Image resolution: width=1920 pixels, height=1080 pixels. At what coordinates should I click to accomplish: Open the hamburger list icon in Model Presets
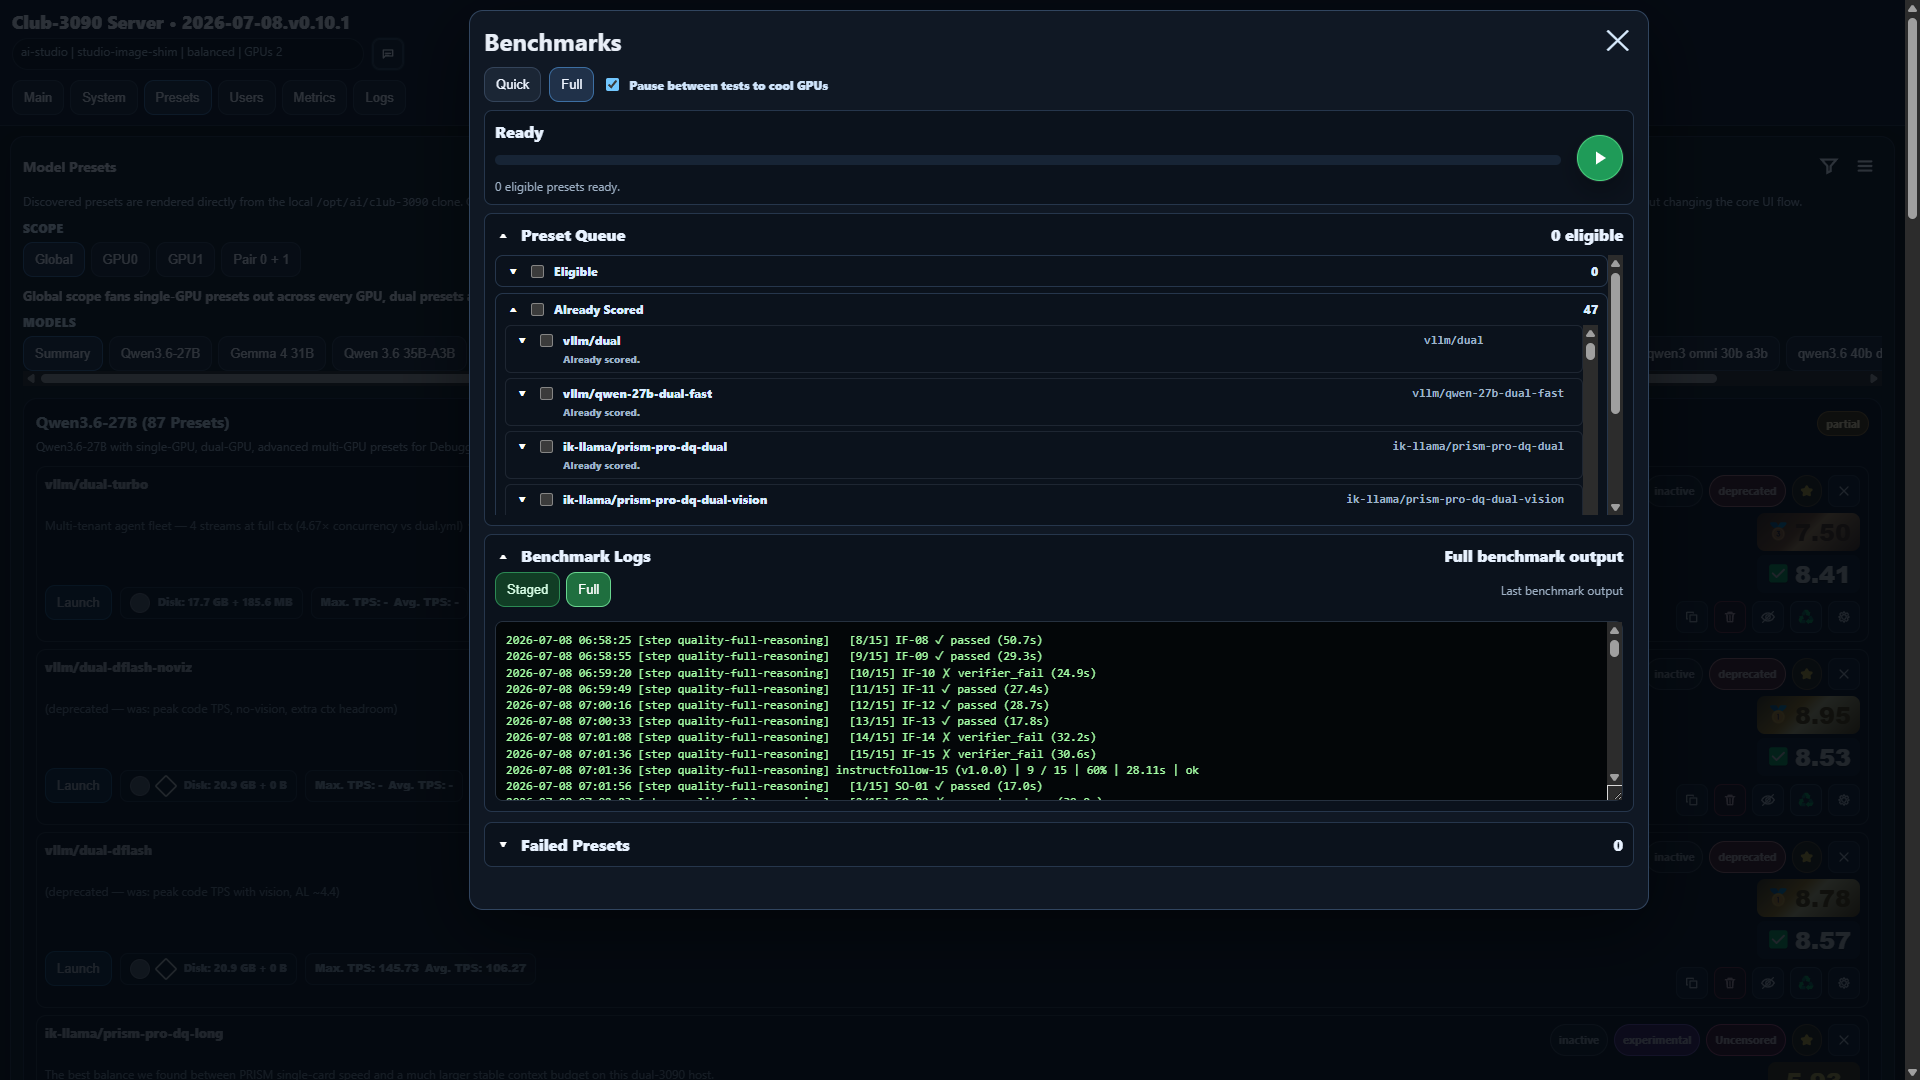(1865, 166)
